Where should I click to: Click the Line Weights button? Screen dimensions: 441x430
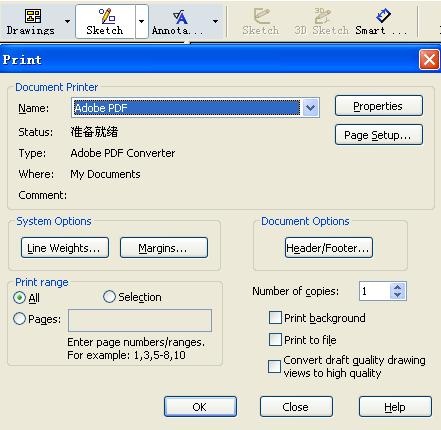tap(65, 248)
